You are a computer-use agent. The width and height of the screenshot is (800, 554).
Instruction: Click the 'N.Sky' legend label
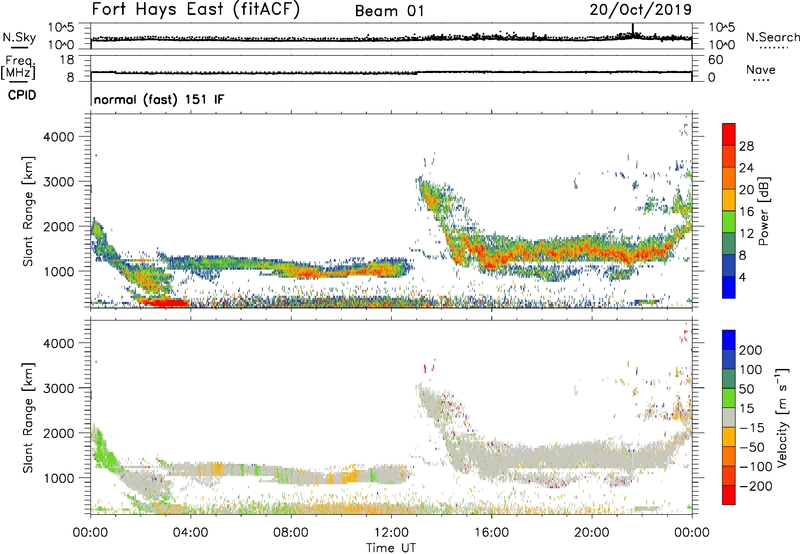coord(19,37)
